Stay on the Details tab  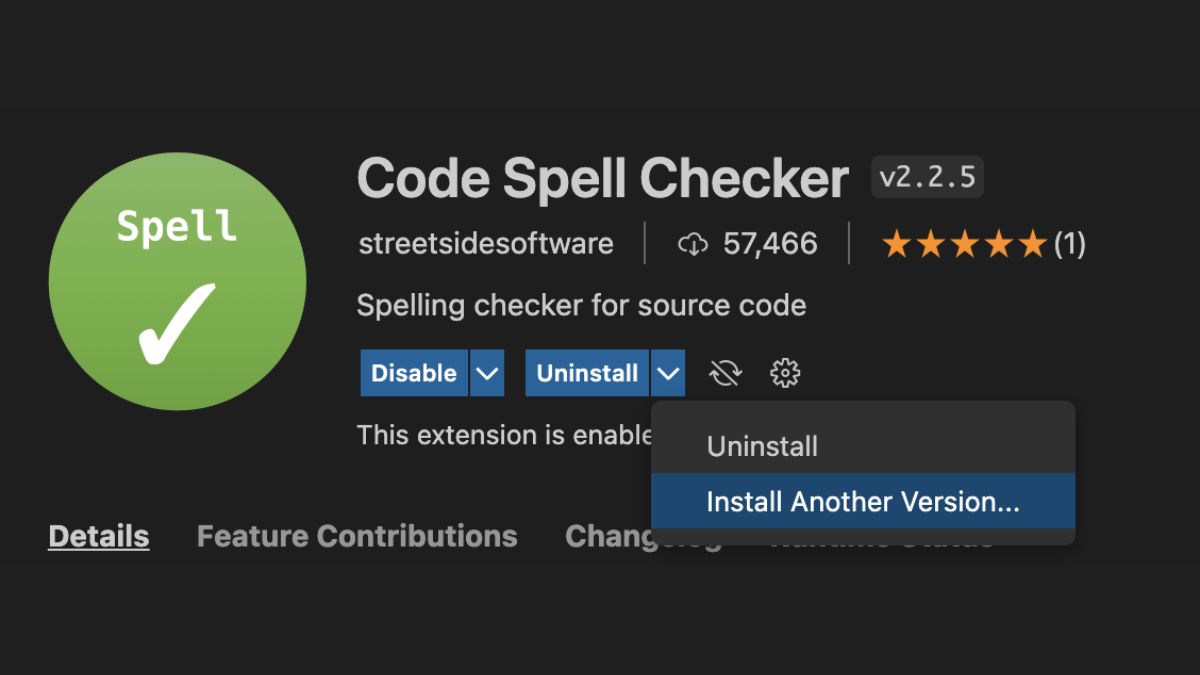pos(98,536)
